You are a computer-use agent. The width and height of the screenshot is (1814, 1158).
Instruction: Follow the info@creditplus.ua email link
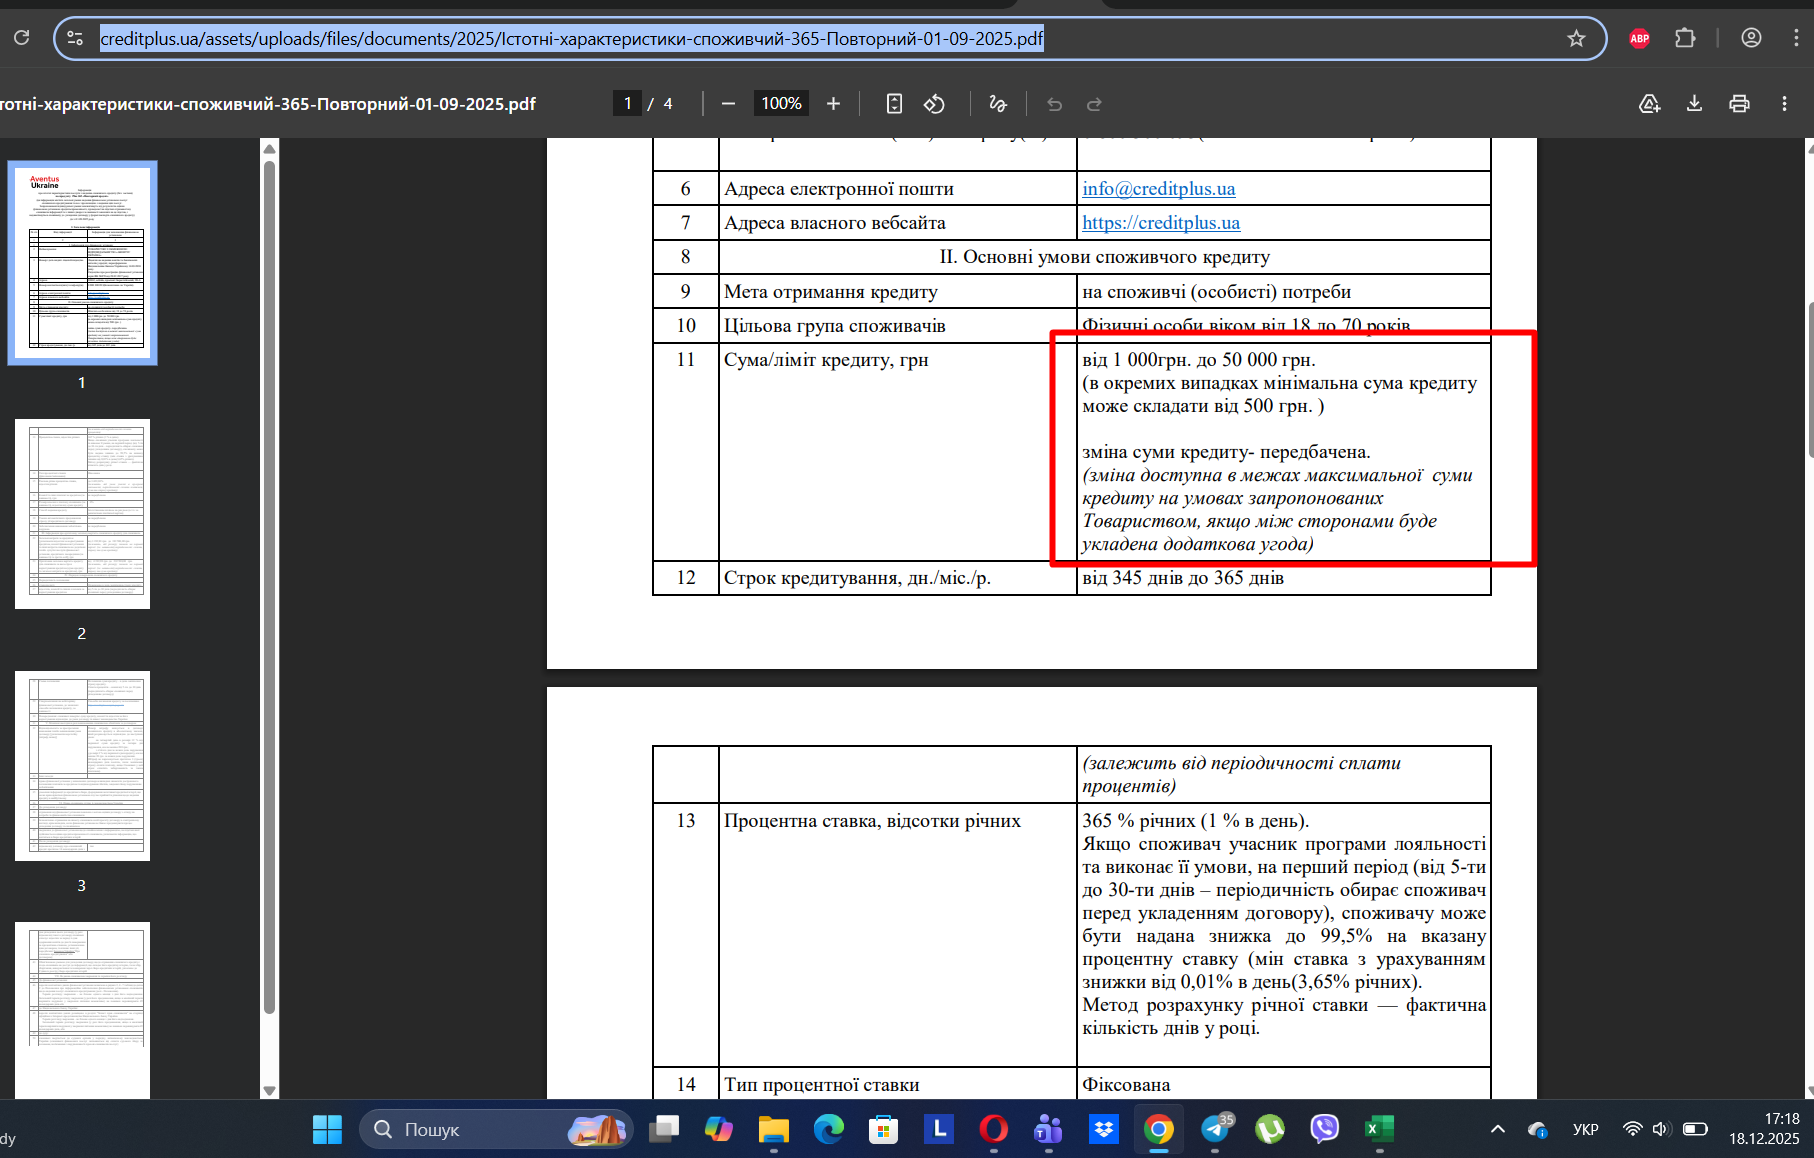pos(1158,189)
